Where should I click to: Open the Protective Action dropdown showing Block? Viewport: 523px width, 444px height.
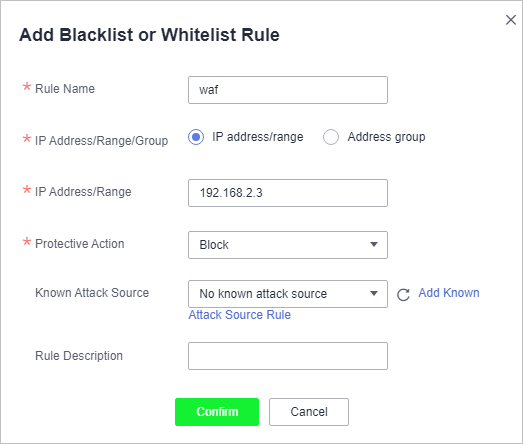click(x=288, y=245)
